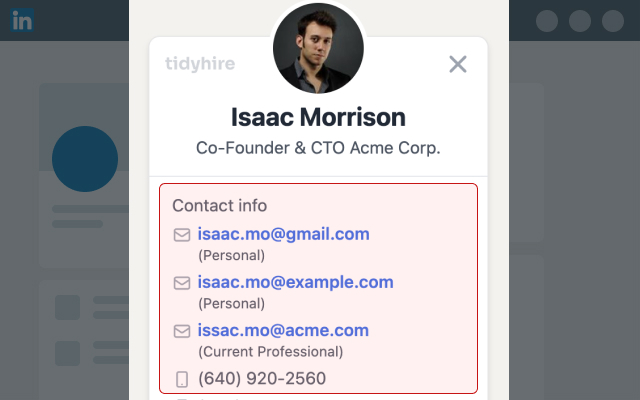Click the leftmost of three header circle icons
The image size is (640, 400).
pyautogui.click(x=547, y=21)
